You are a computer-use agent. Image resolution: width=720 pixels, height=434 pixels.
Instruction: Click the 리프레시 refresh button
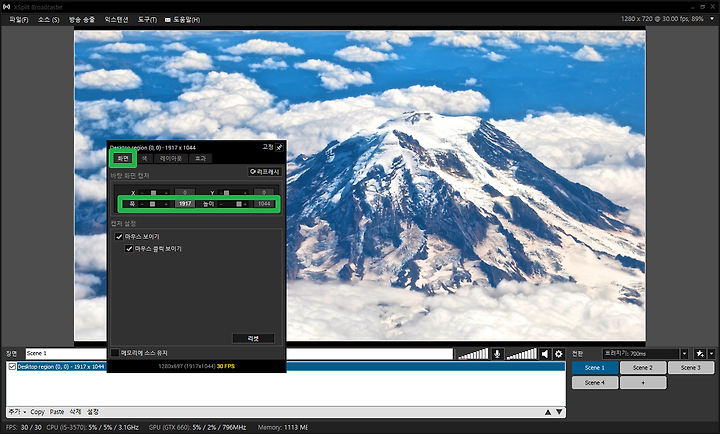[x=265, y=172]
